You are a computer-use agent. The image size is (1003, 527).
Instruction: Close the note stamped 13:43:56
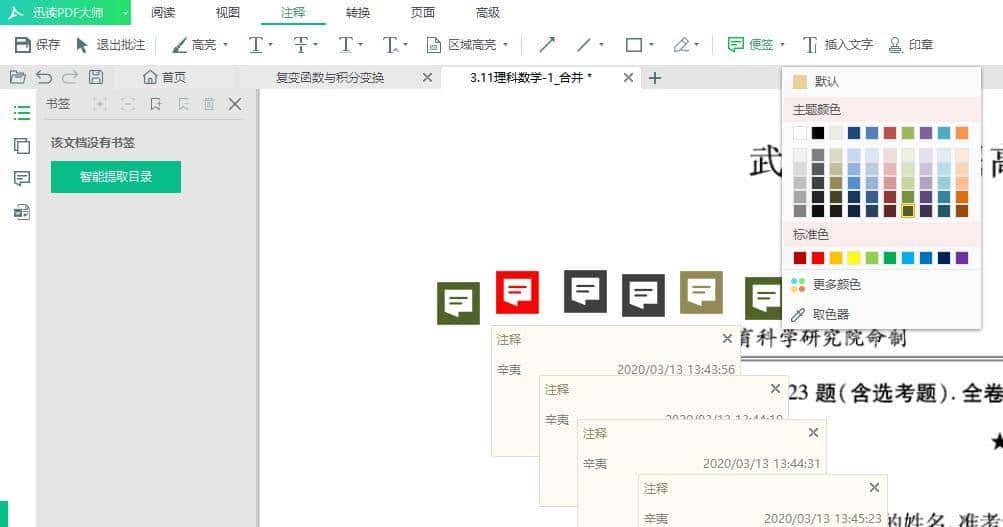tap(727, 339)
